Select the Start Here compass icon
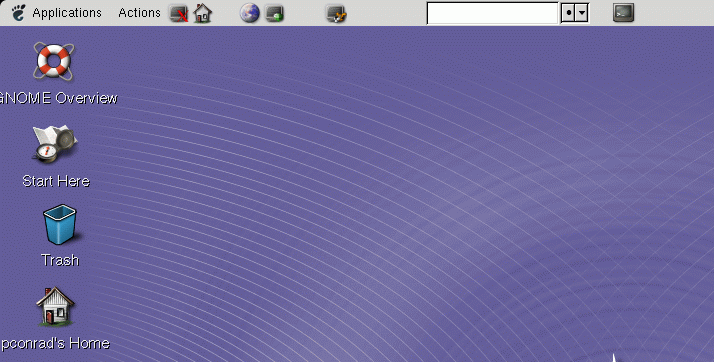The height and width of the screenshot is (362, 714). (54, 144)
